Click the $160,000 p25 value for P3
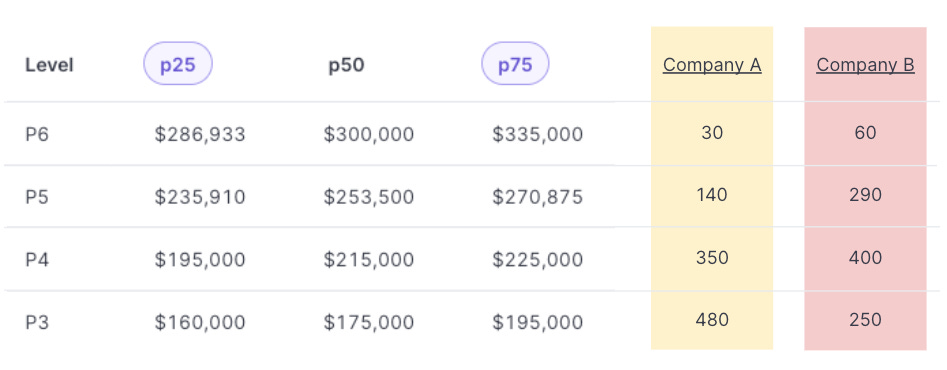The image size is (947, 370). tap(200, 322)
